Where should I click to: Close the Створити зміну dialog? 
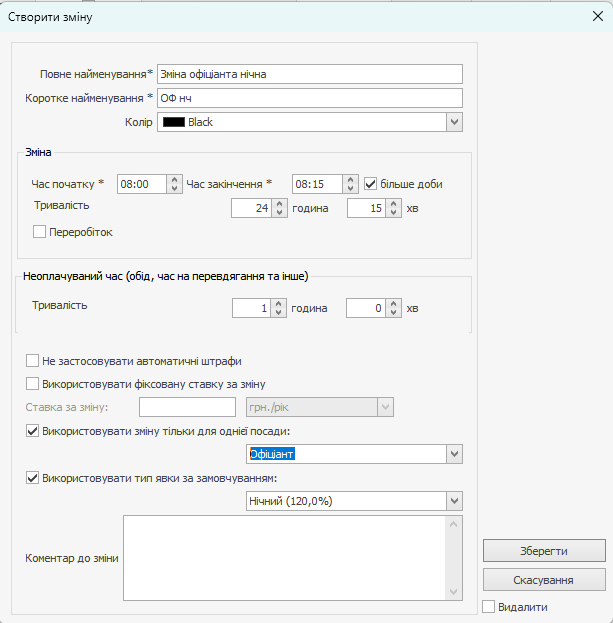click(x=597, y=15)
